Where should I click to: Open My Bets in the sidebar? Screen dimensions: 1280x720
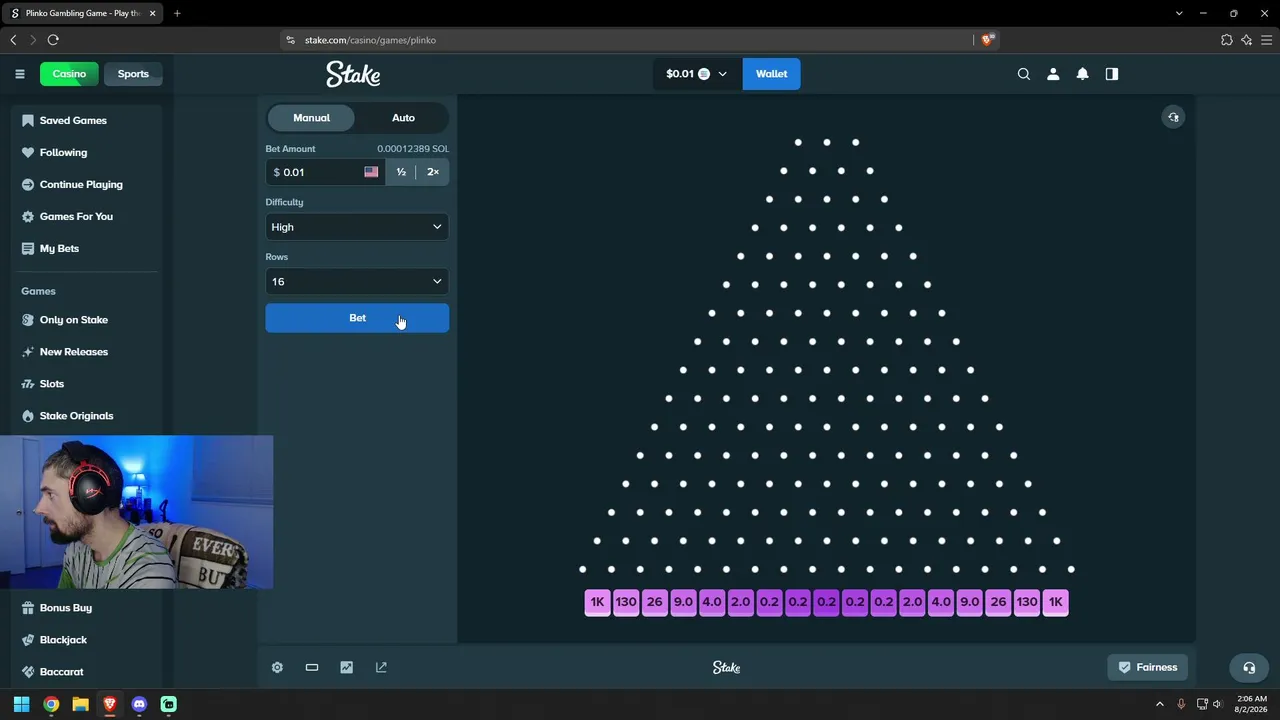[59, 248]
